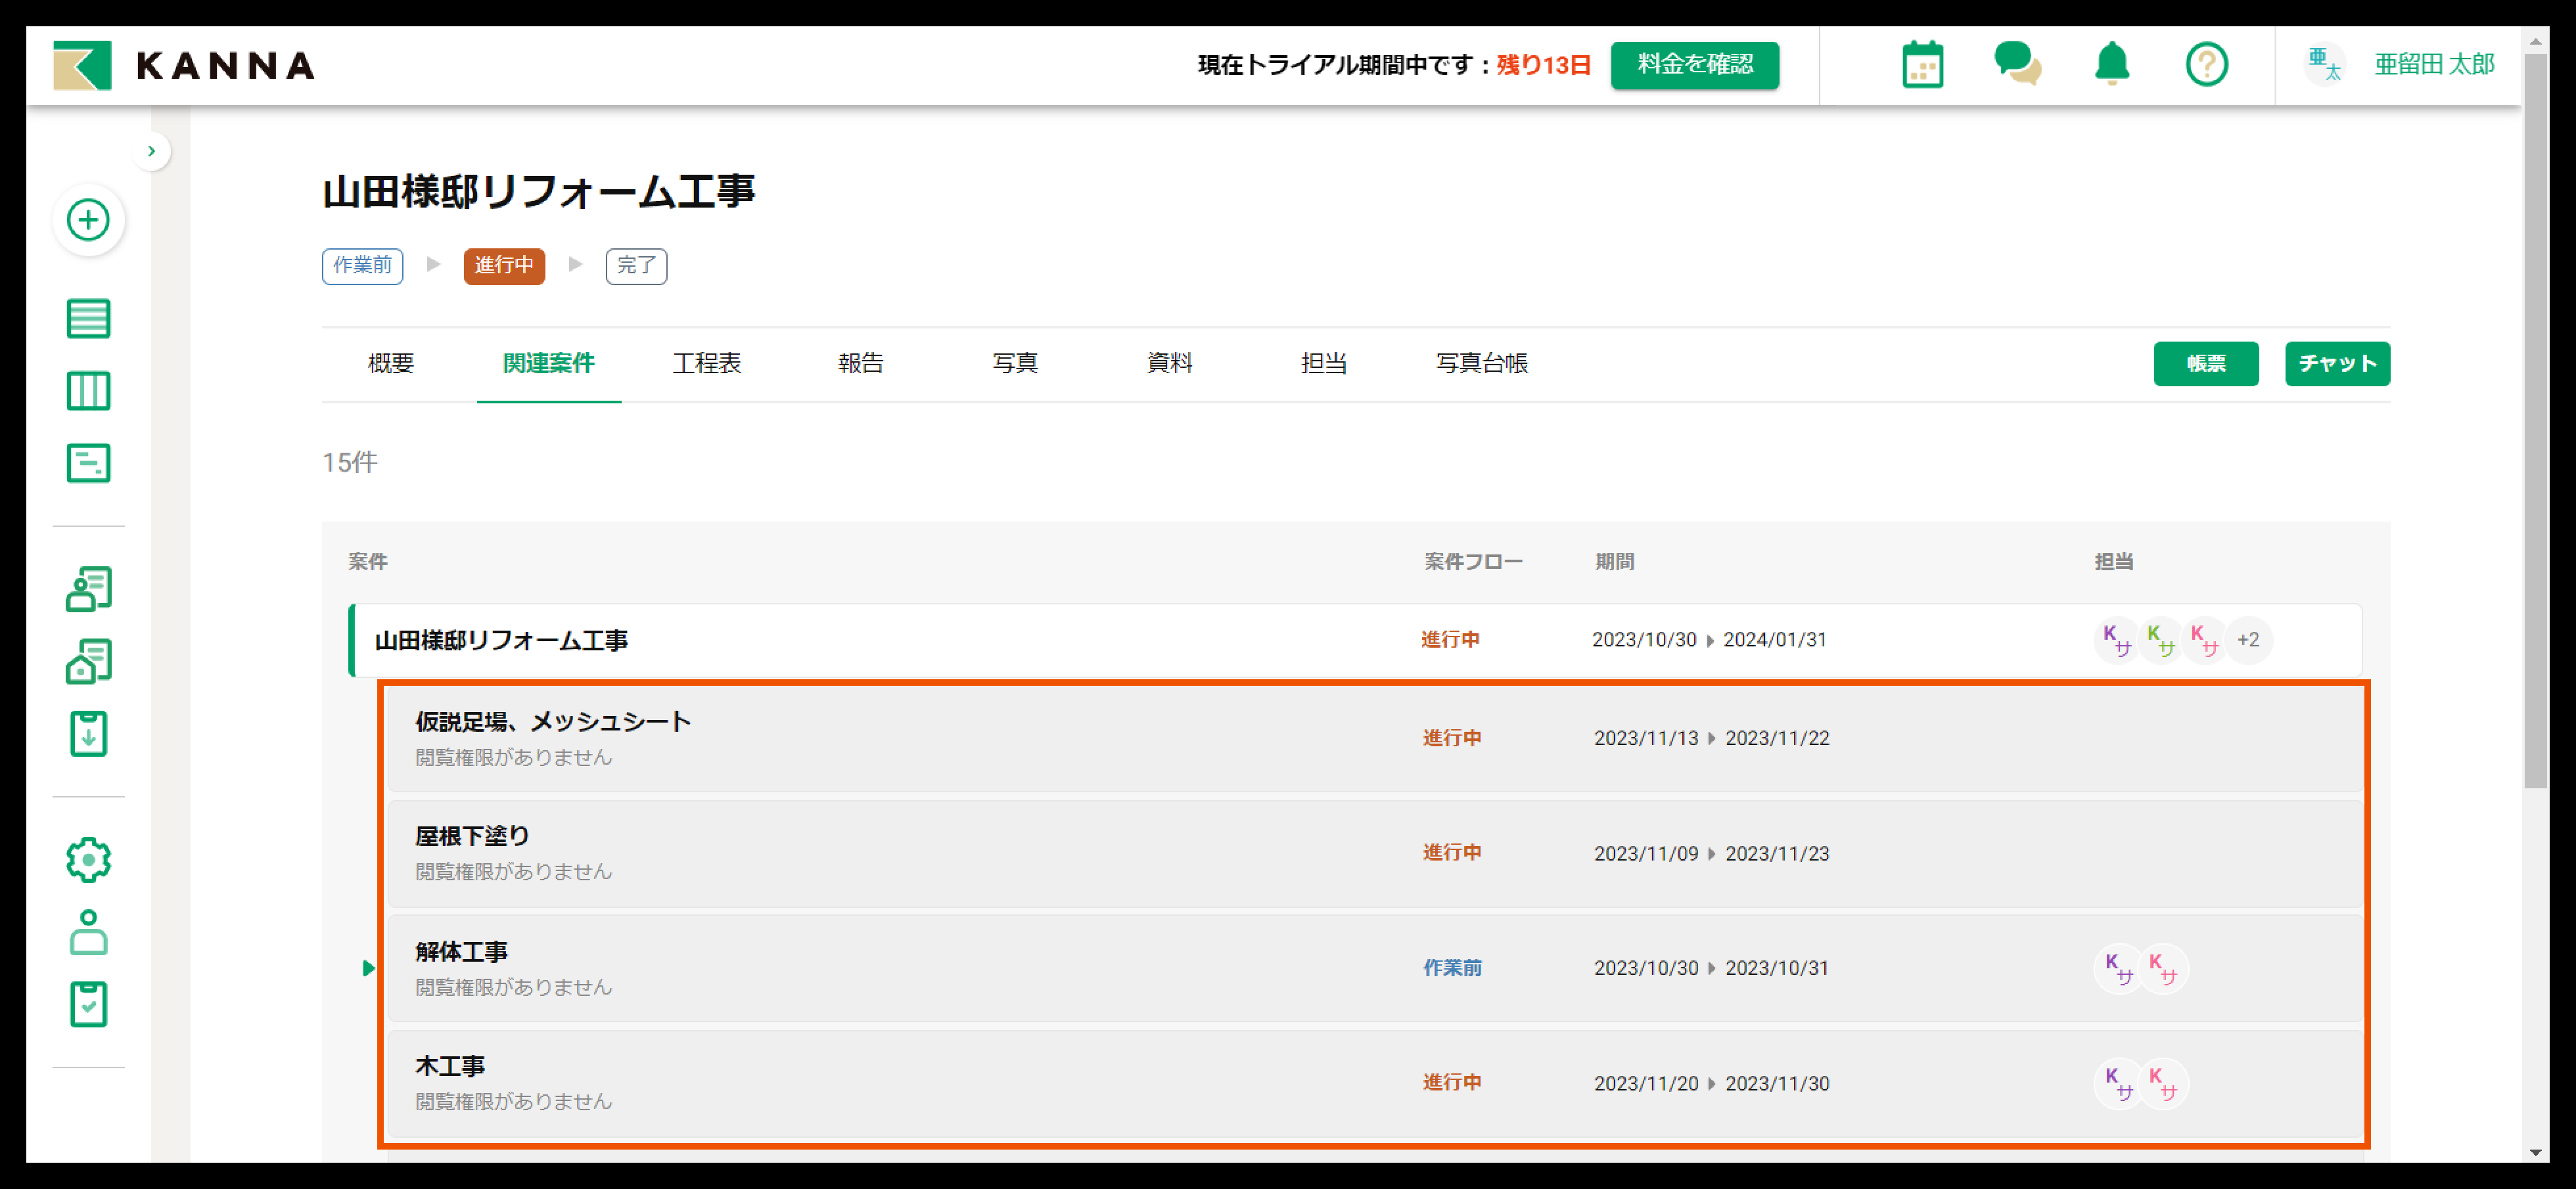Screen dimensions: 2576x1189
Task: Open the chat bubbles icon in header
Action: point(2016,65)
